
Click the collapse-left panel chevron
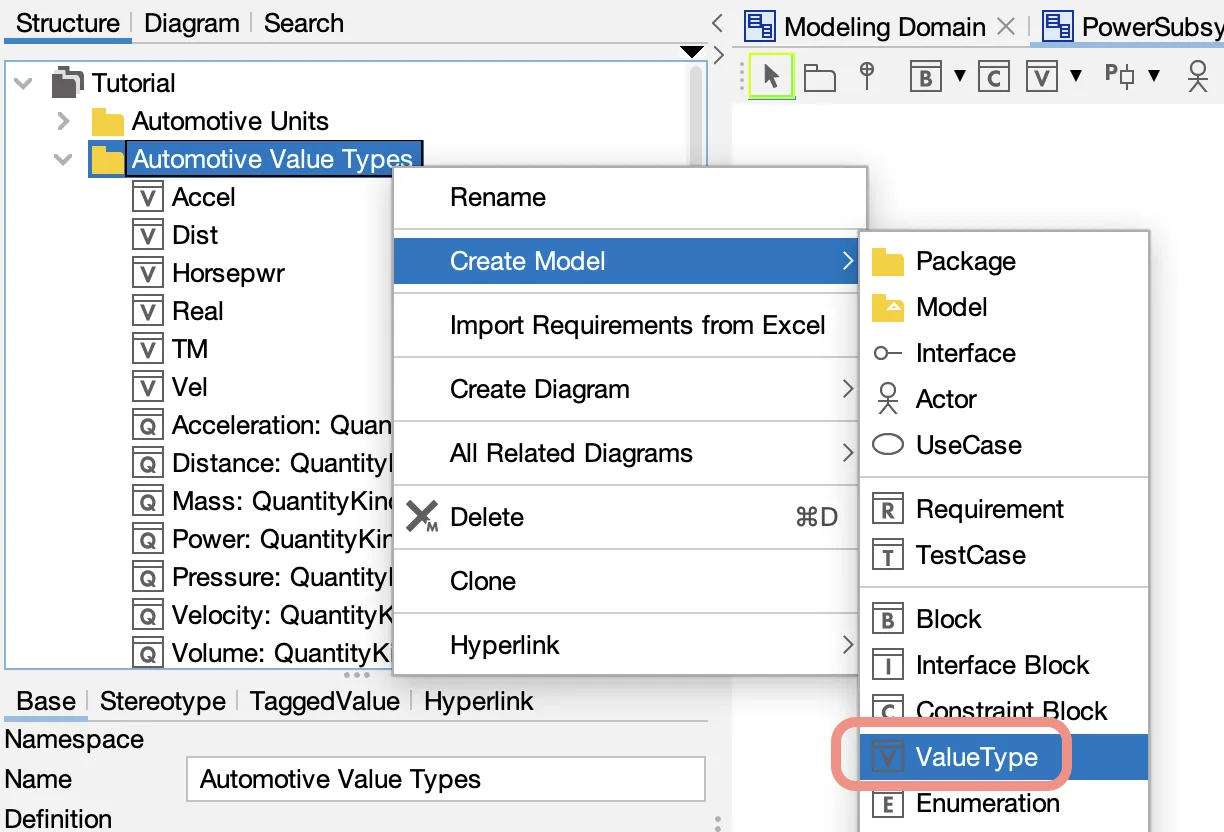coord(717,24)
